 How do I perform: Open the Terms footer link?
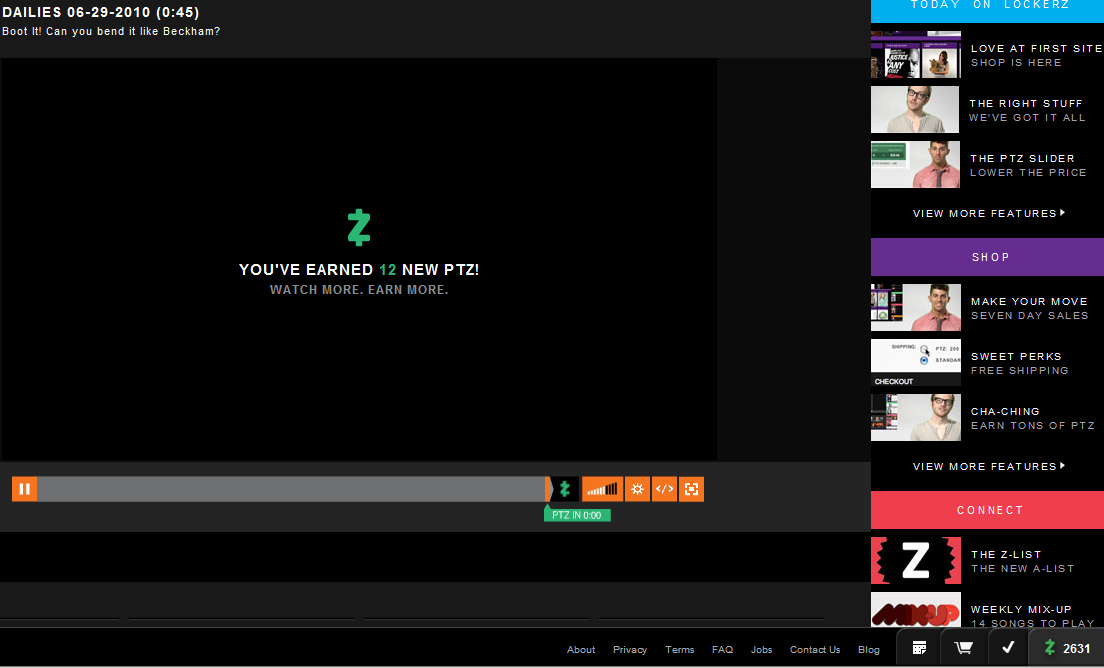click(679, 650)
